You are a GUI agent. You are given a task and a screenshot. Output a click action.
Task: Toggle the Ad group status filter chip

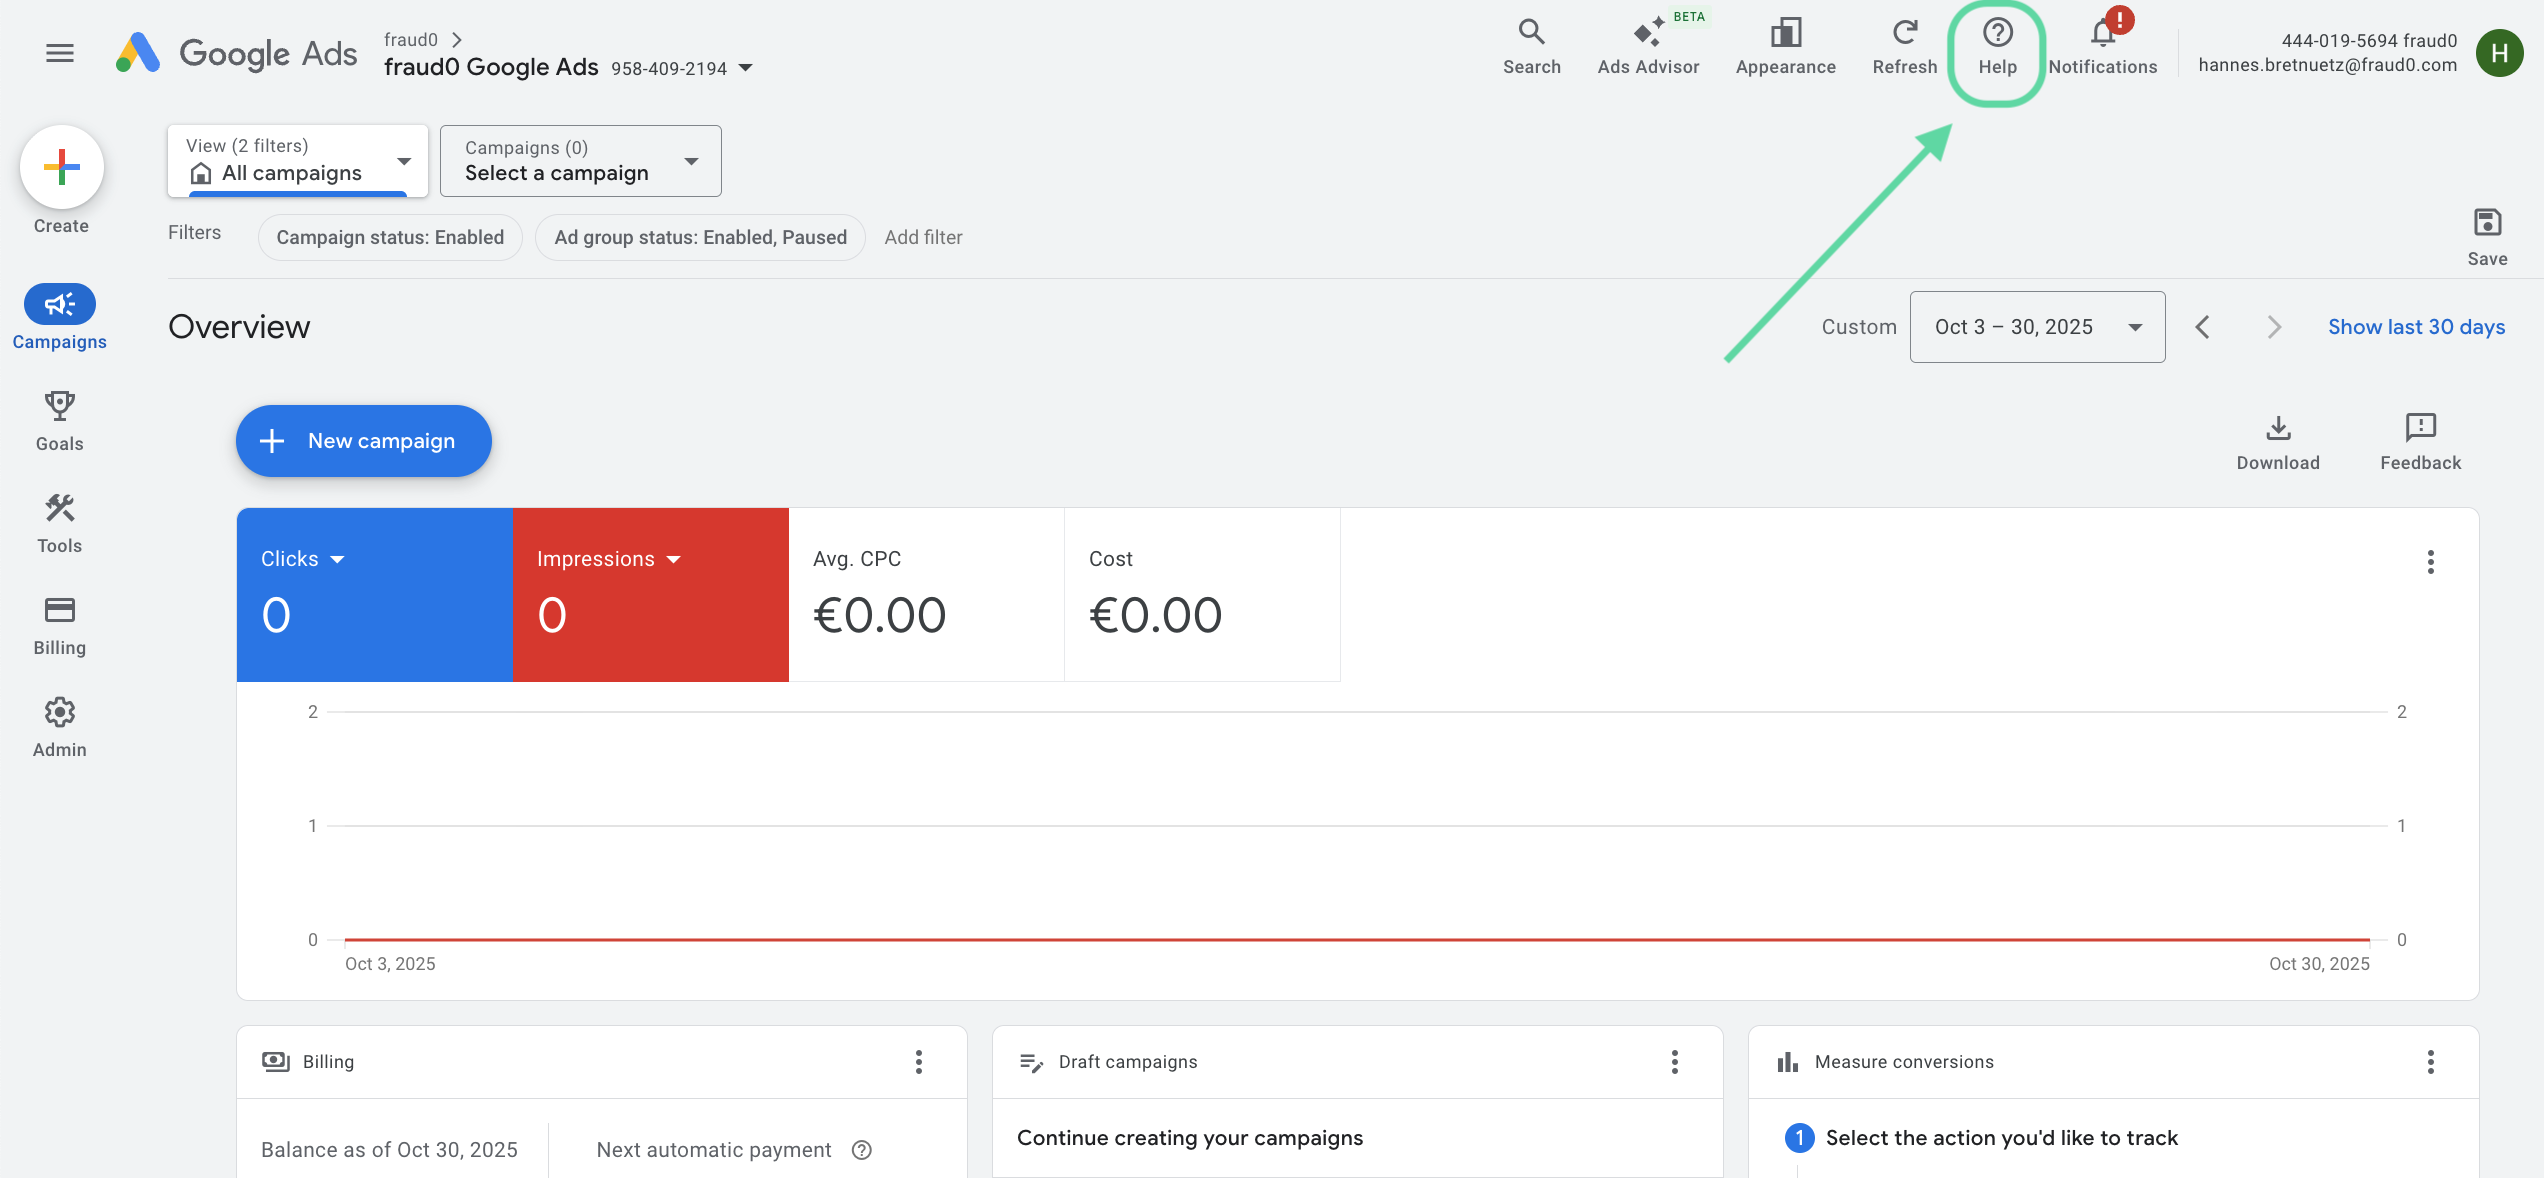(700, 237)
